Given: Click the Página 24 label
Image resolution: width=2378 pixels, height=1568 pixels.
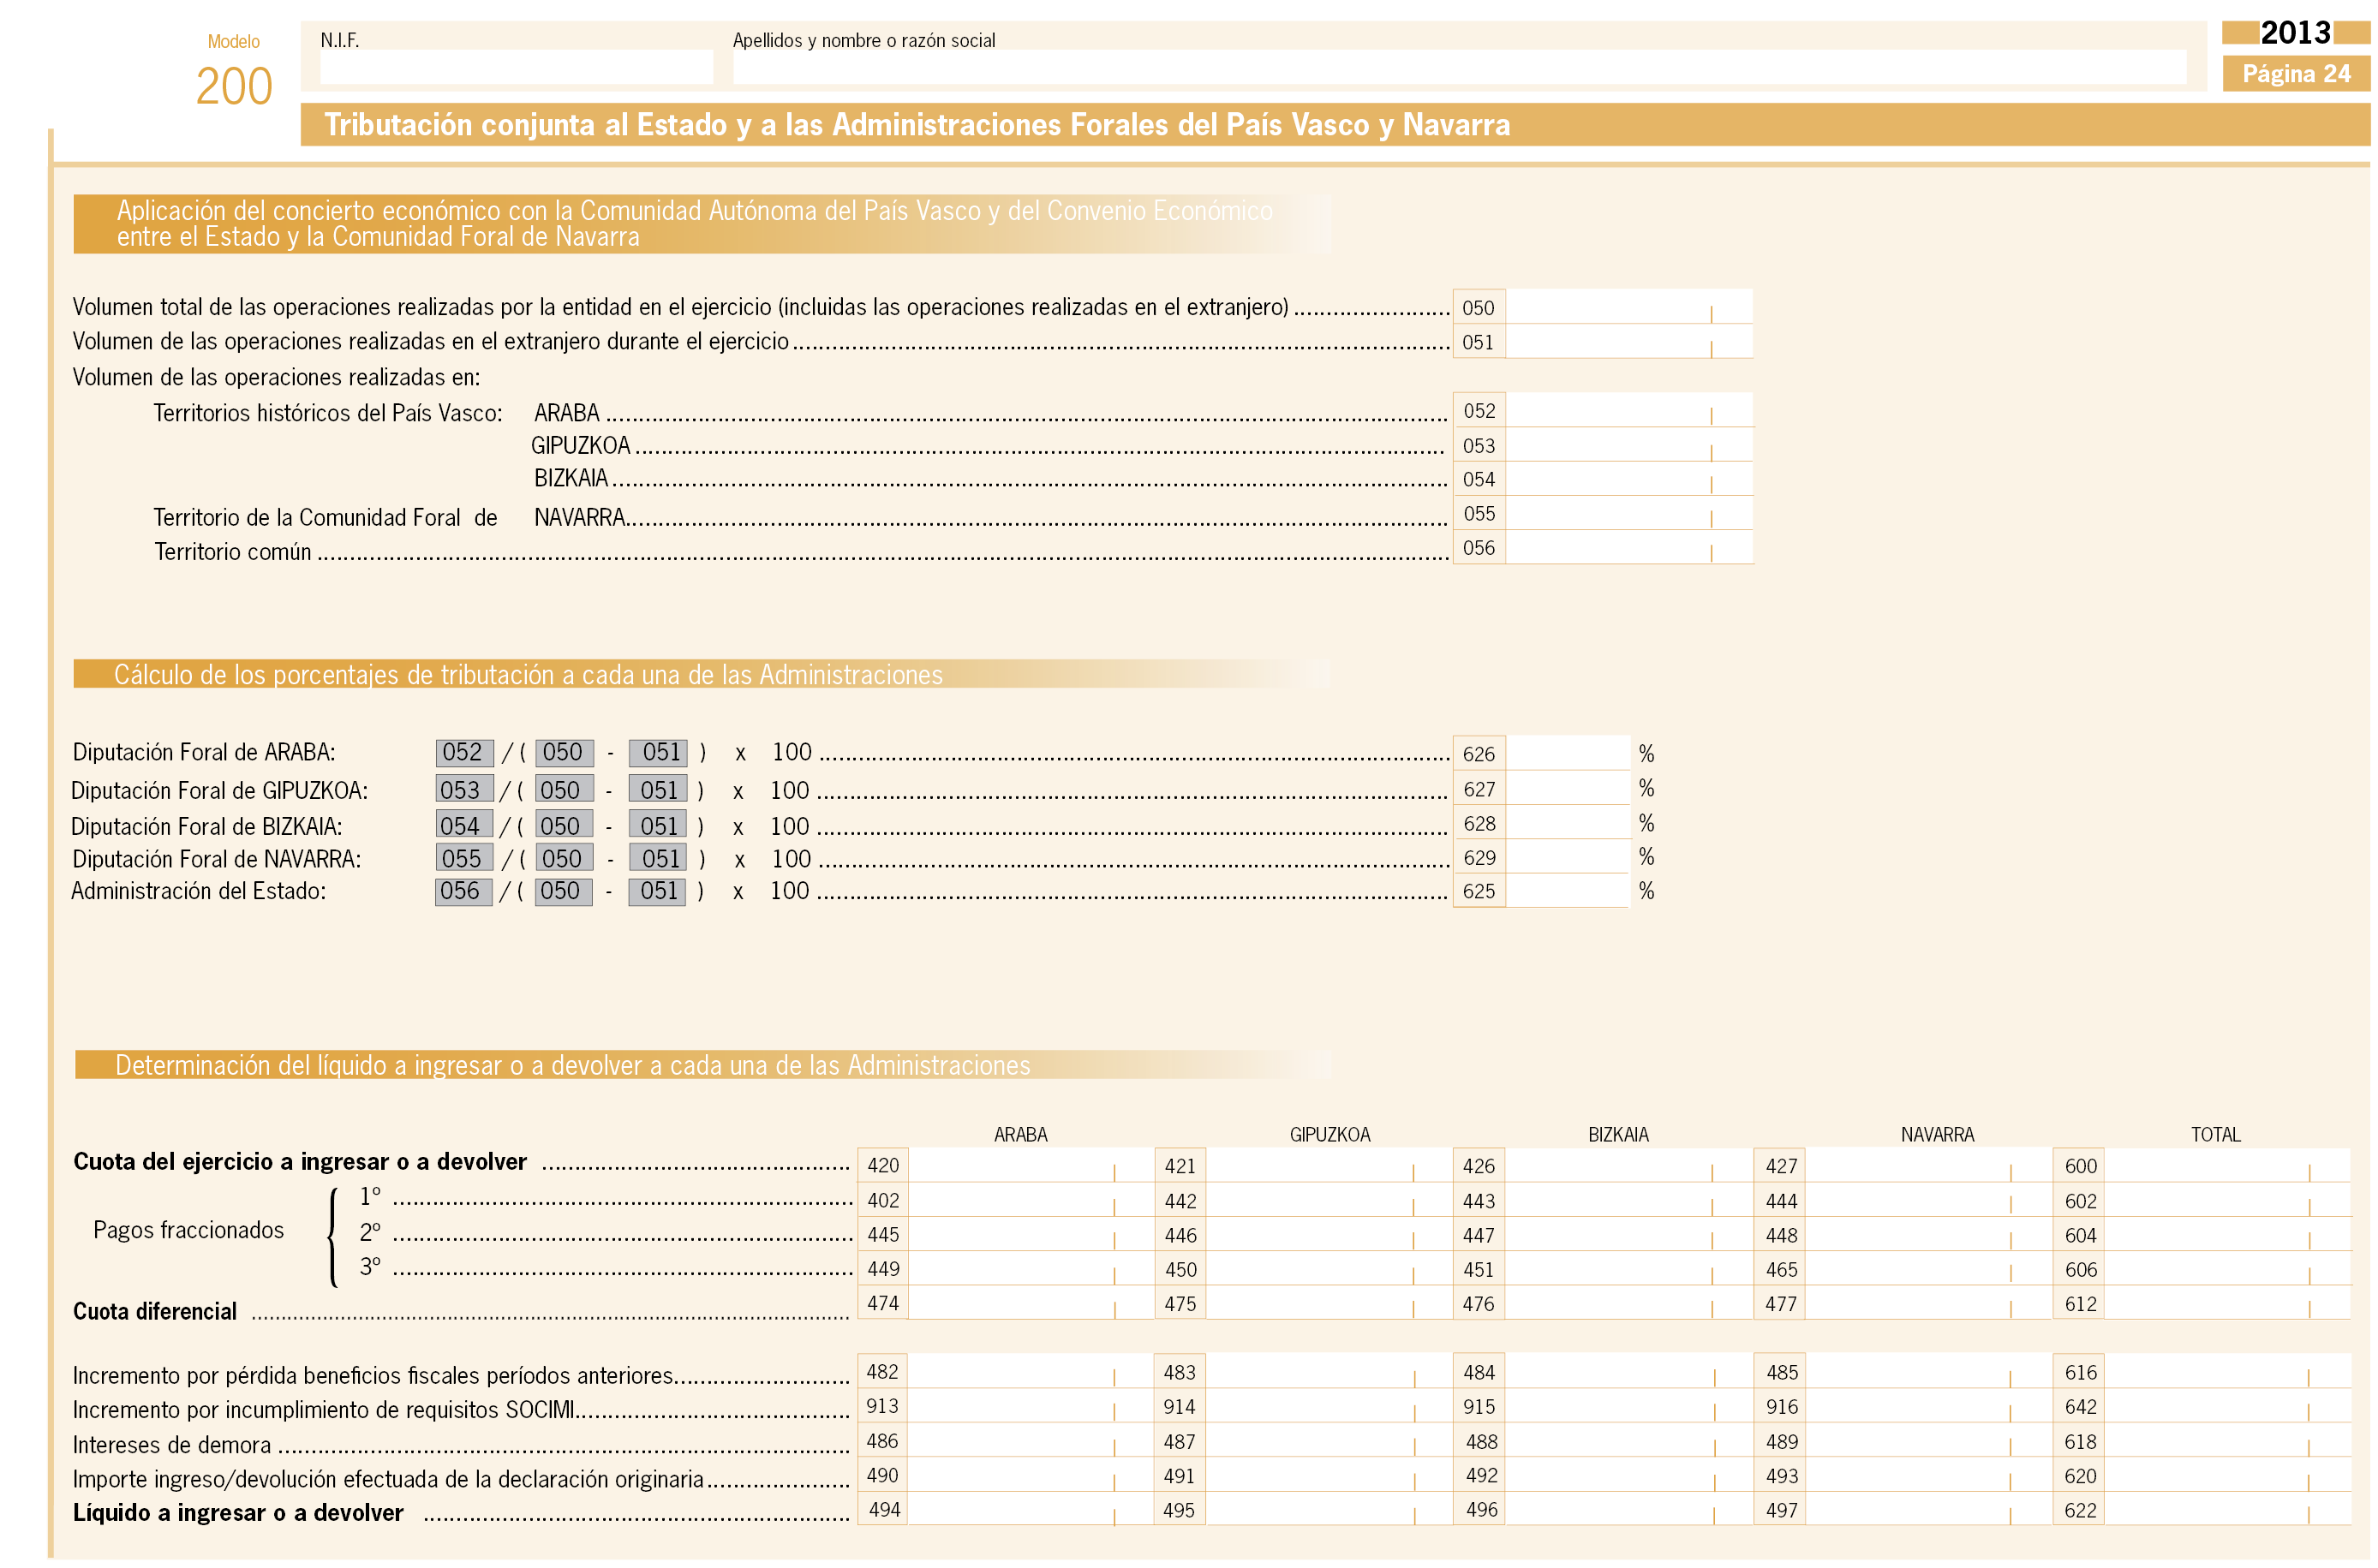Looking at the screenshot, I should coord(2295,74).
